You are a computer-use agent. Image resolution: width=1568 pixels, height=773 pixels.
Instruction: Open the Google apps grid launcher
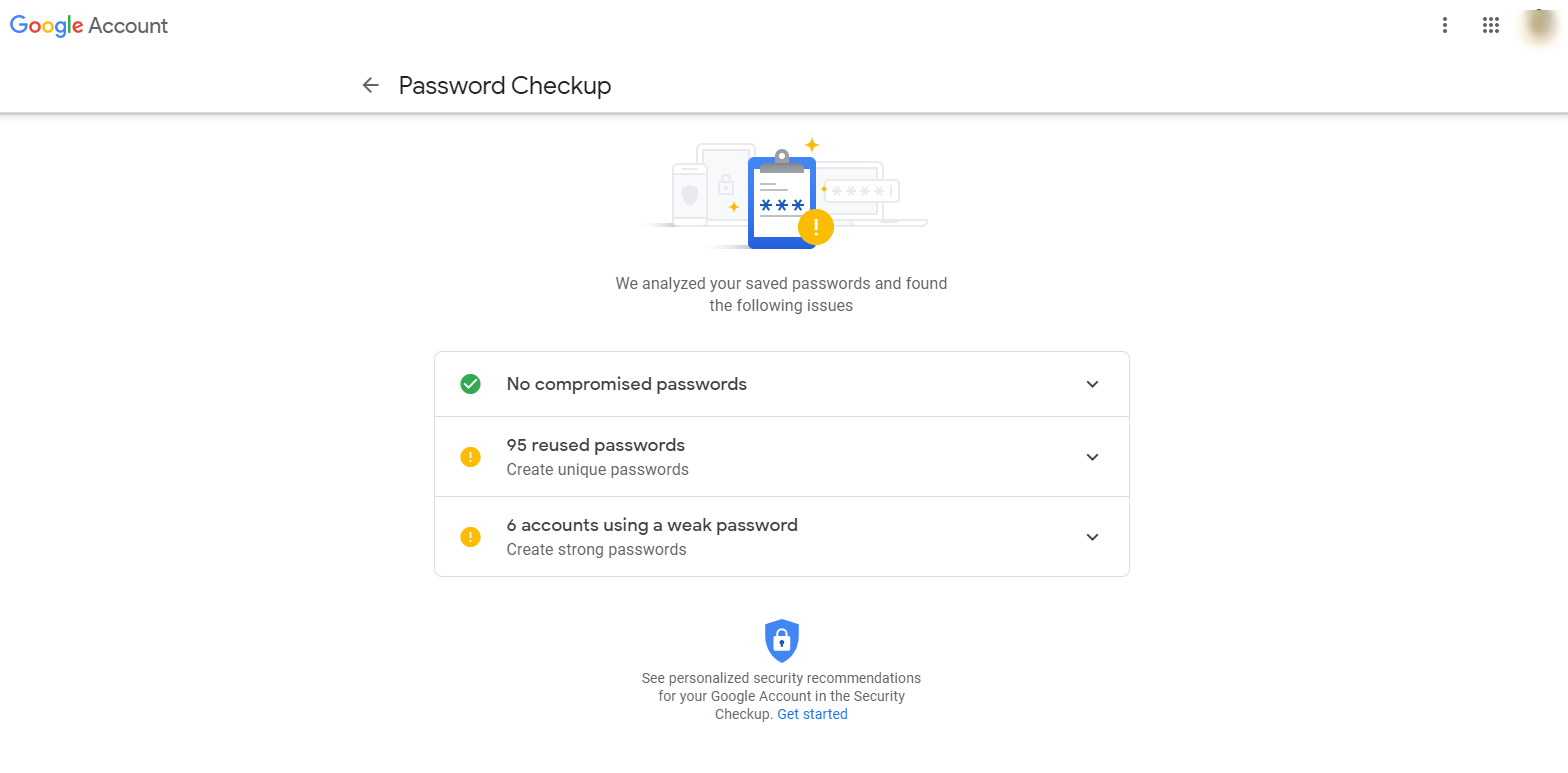click(x=1491, y=26)
